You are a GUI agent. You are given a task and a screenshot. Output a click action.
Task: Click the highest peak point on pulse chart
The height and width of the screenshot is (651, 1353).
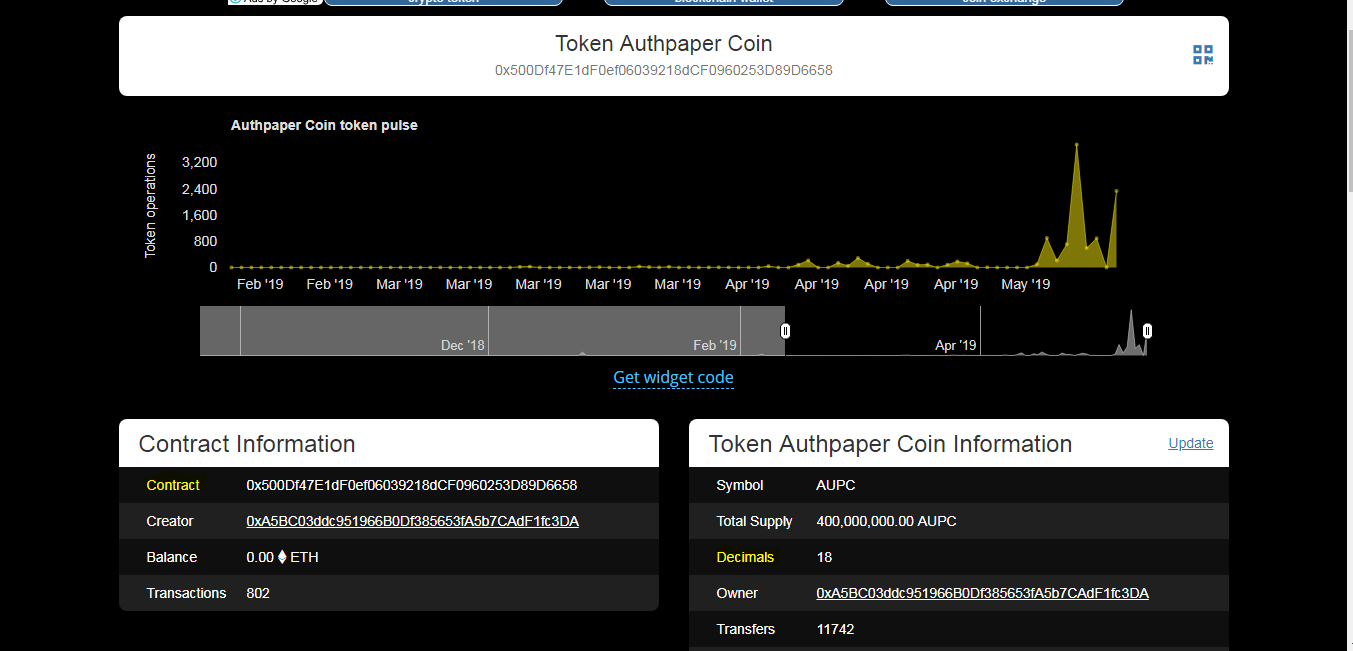[1077, 145]
